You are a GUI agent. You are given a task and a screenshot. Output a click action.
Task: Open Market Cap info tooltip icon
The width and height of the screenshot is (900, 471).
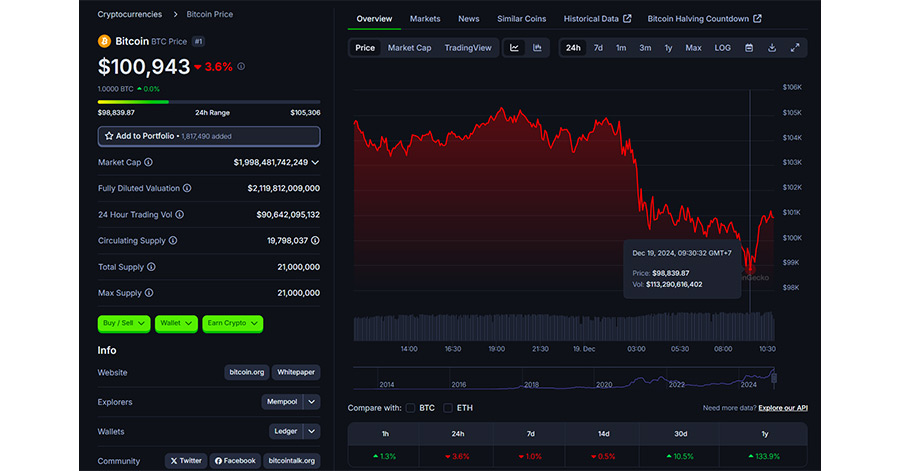point(149,162)
